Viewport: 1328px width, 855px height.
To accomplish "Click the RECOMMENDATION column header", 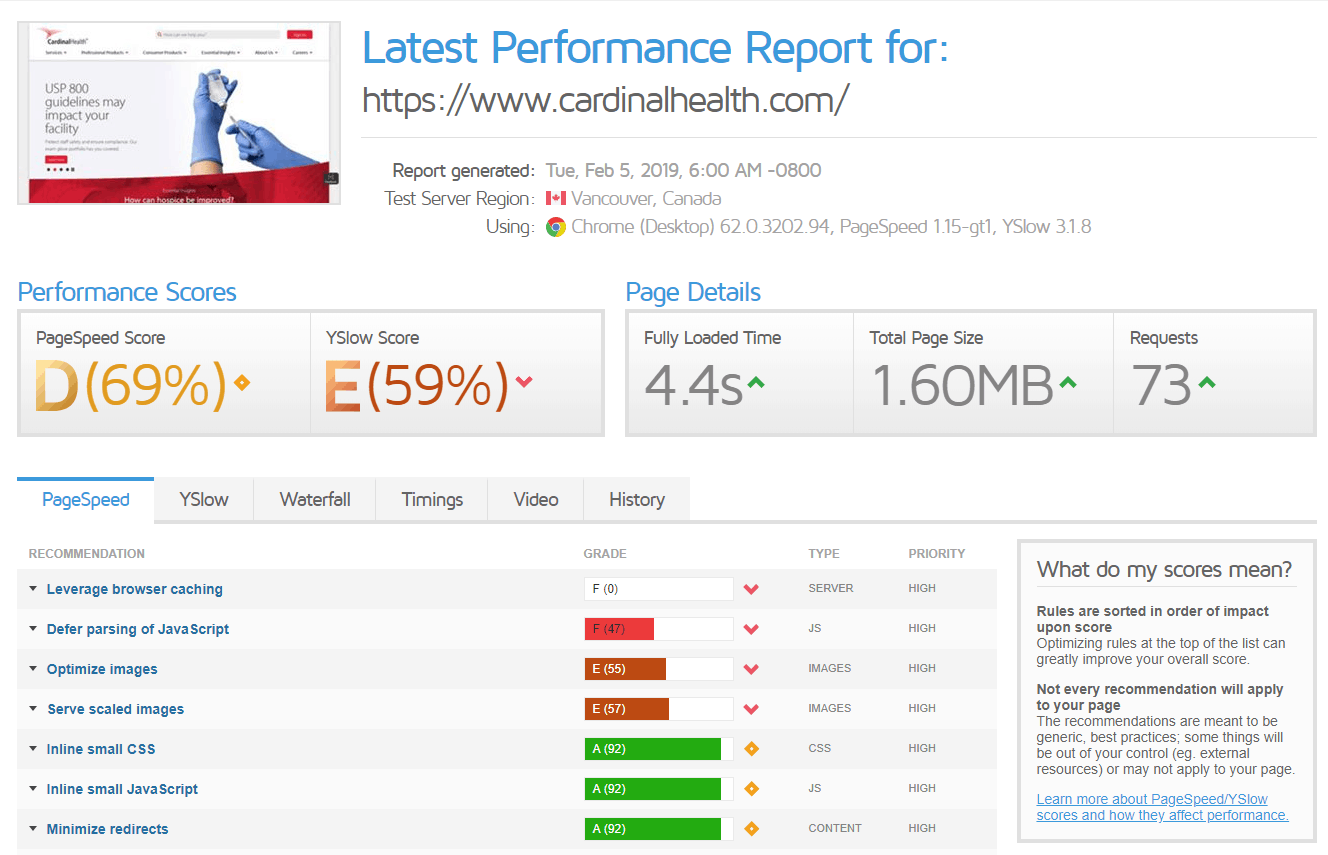I will pos(87,553).
